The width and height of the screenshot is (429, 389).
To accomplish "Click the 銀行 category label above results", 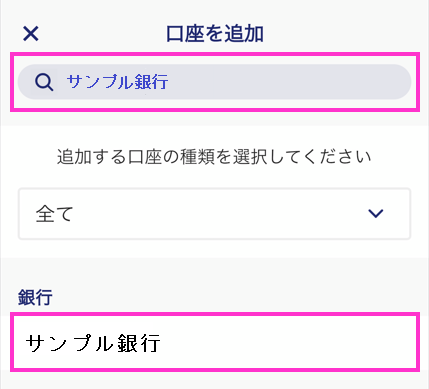I will (35, 297).
